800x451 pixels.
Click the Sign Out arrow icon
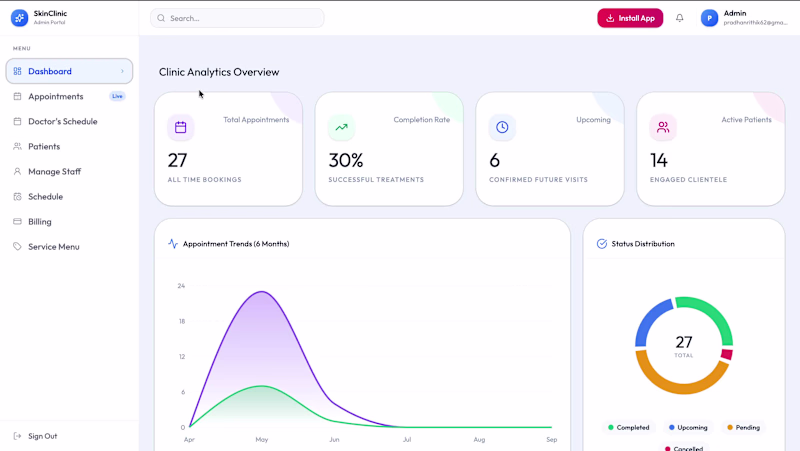click(x=17, y=436)
